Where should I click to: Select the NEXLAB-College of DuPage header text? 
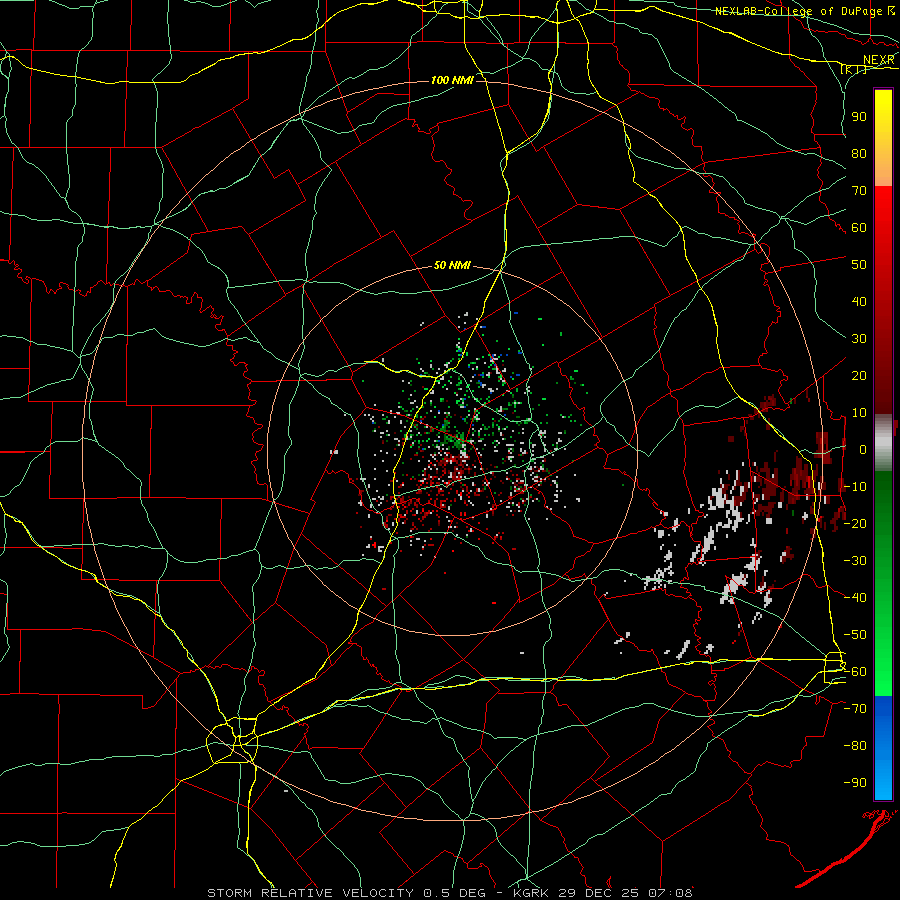(798, 11)
